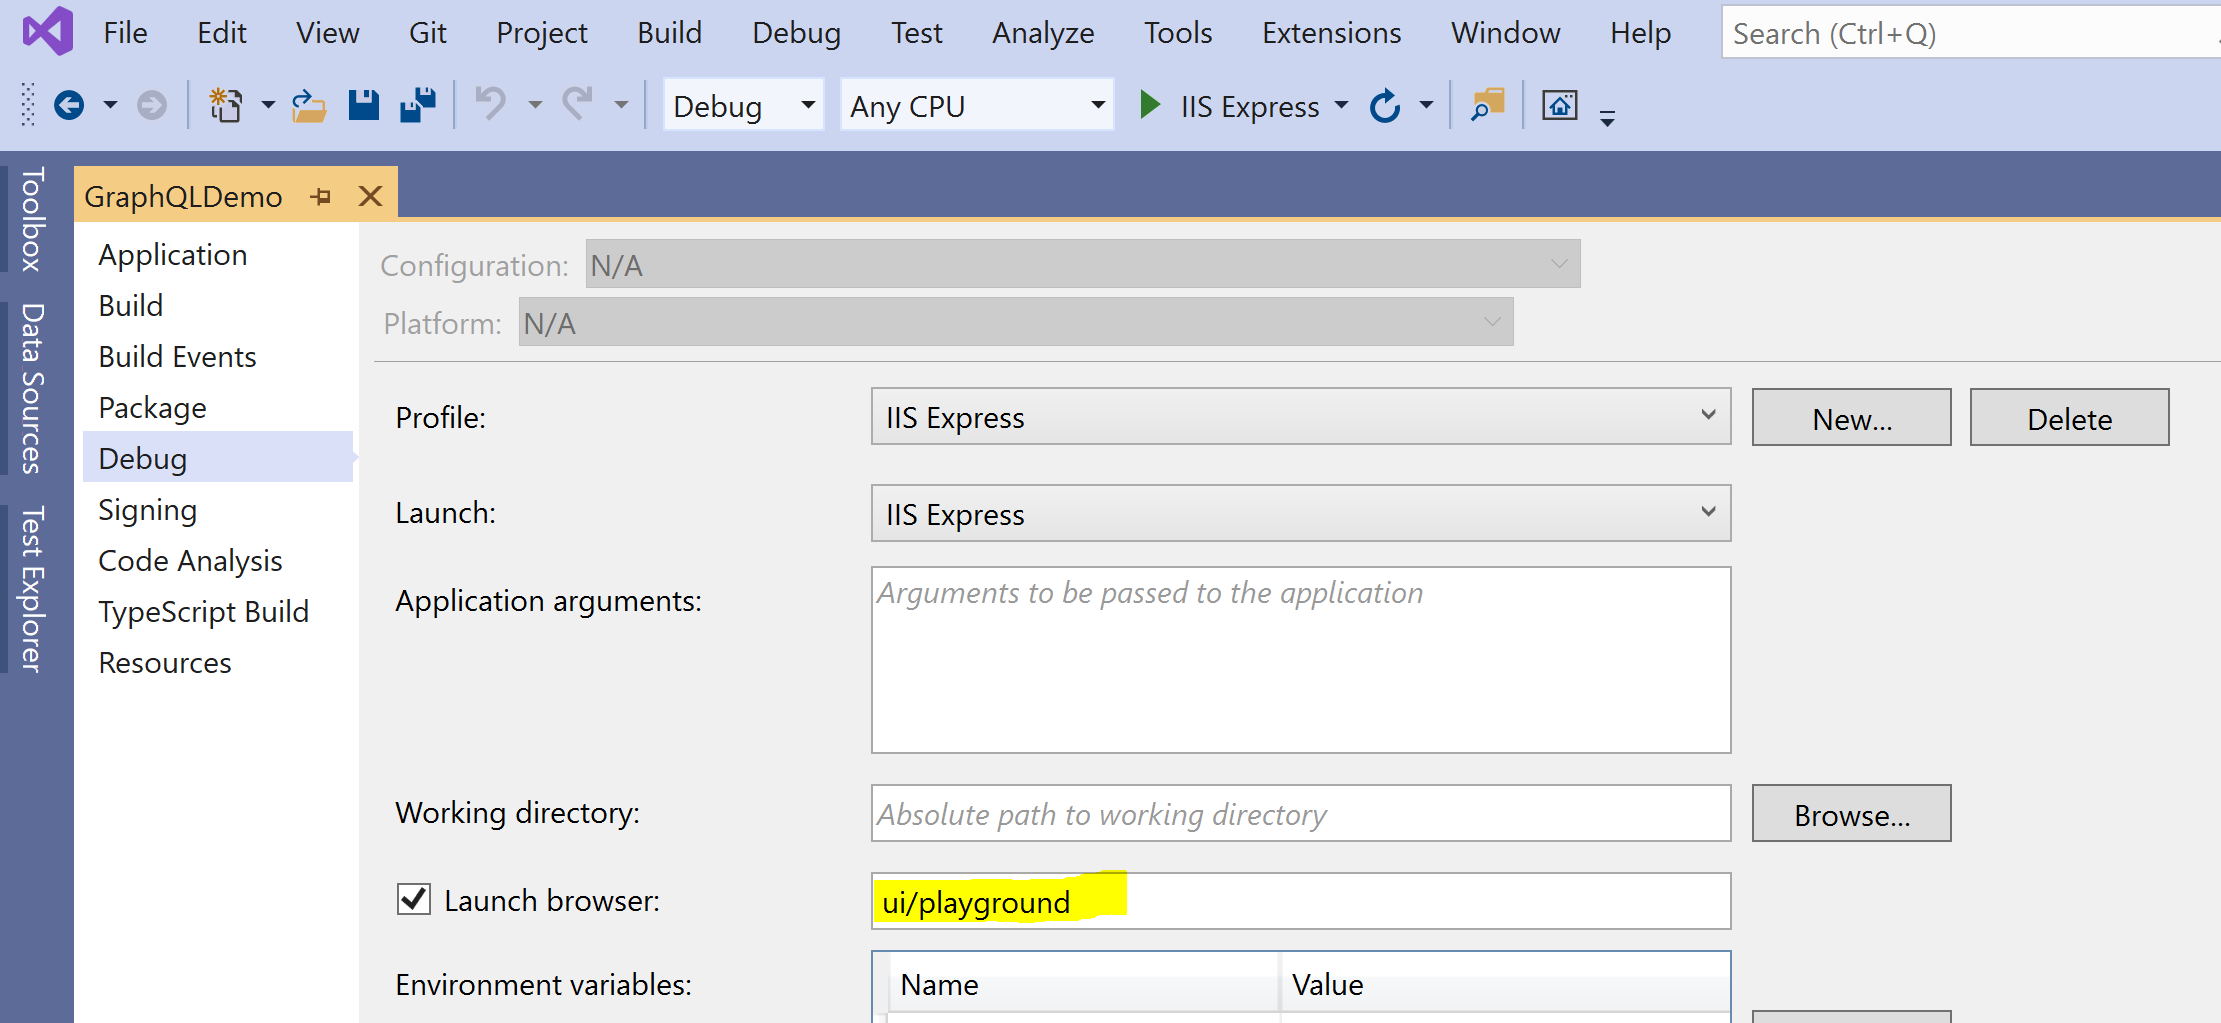The image size is (2221, 1023).
Task: Click the Navigate Forward arrow icon
Action: 152,105
